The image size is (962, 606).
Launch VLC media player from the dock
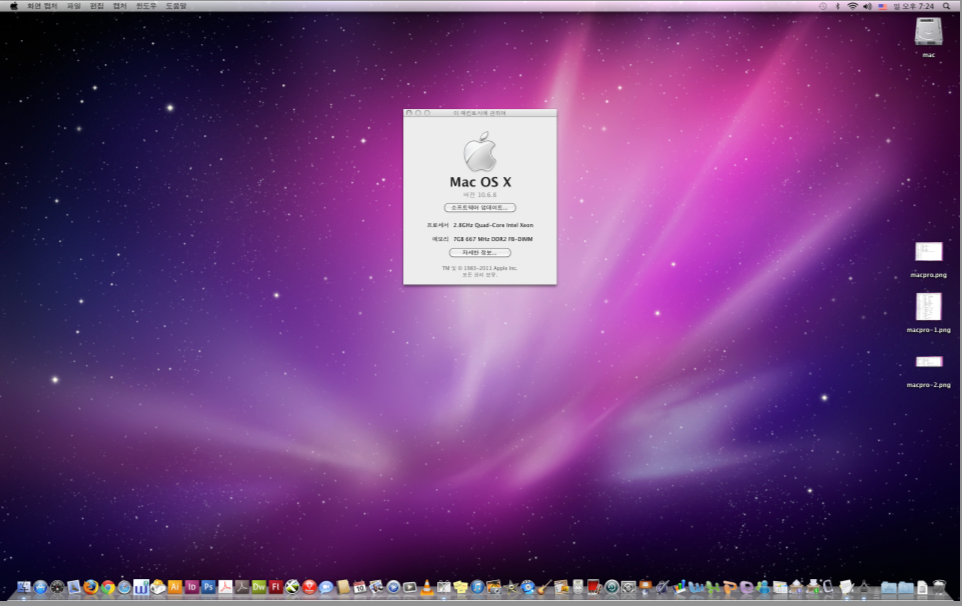click(x=427, y=587)
